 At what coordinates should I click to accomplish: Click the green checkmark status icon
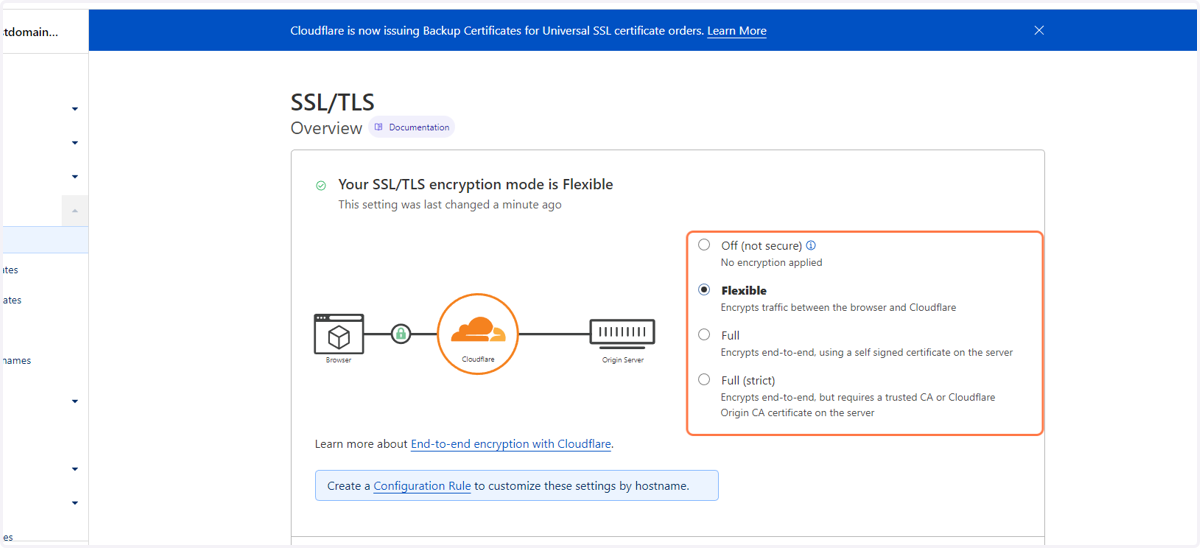click(321, 185)
